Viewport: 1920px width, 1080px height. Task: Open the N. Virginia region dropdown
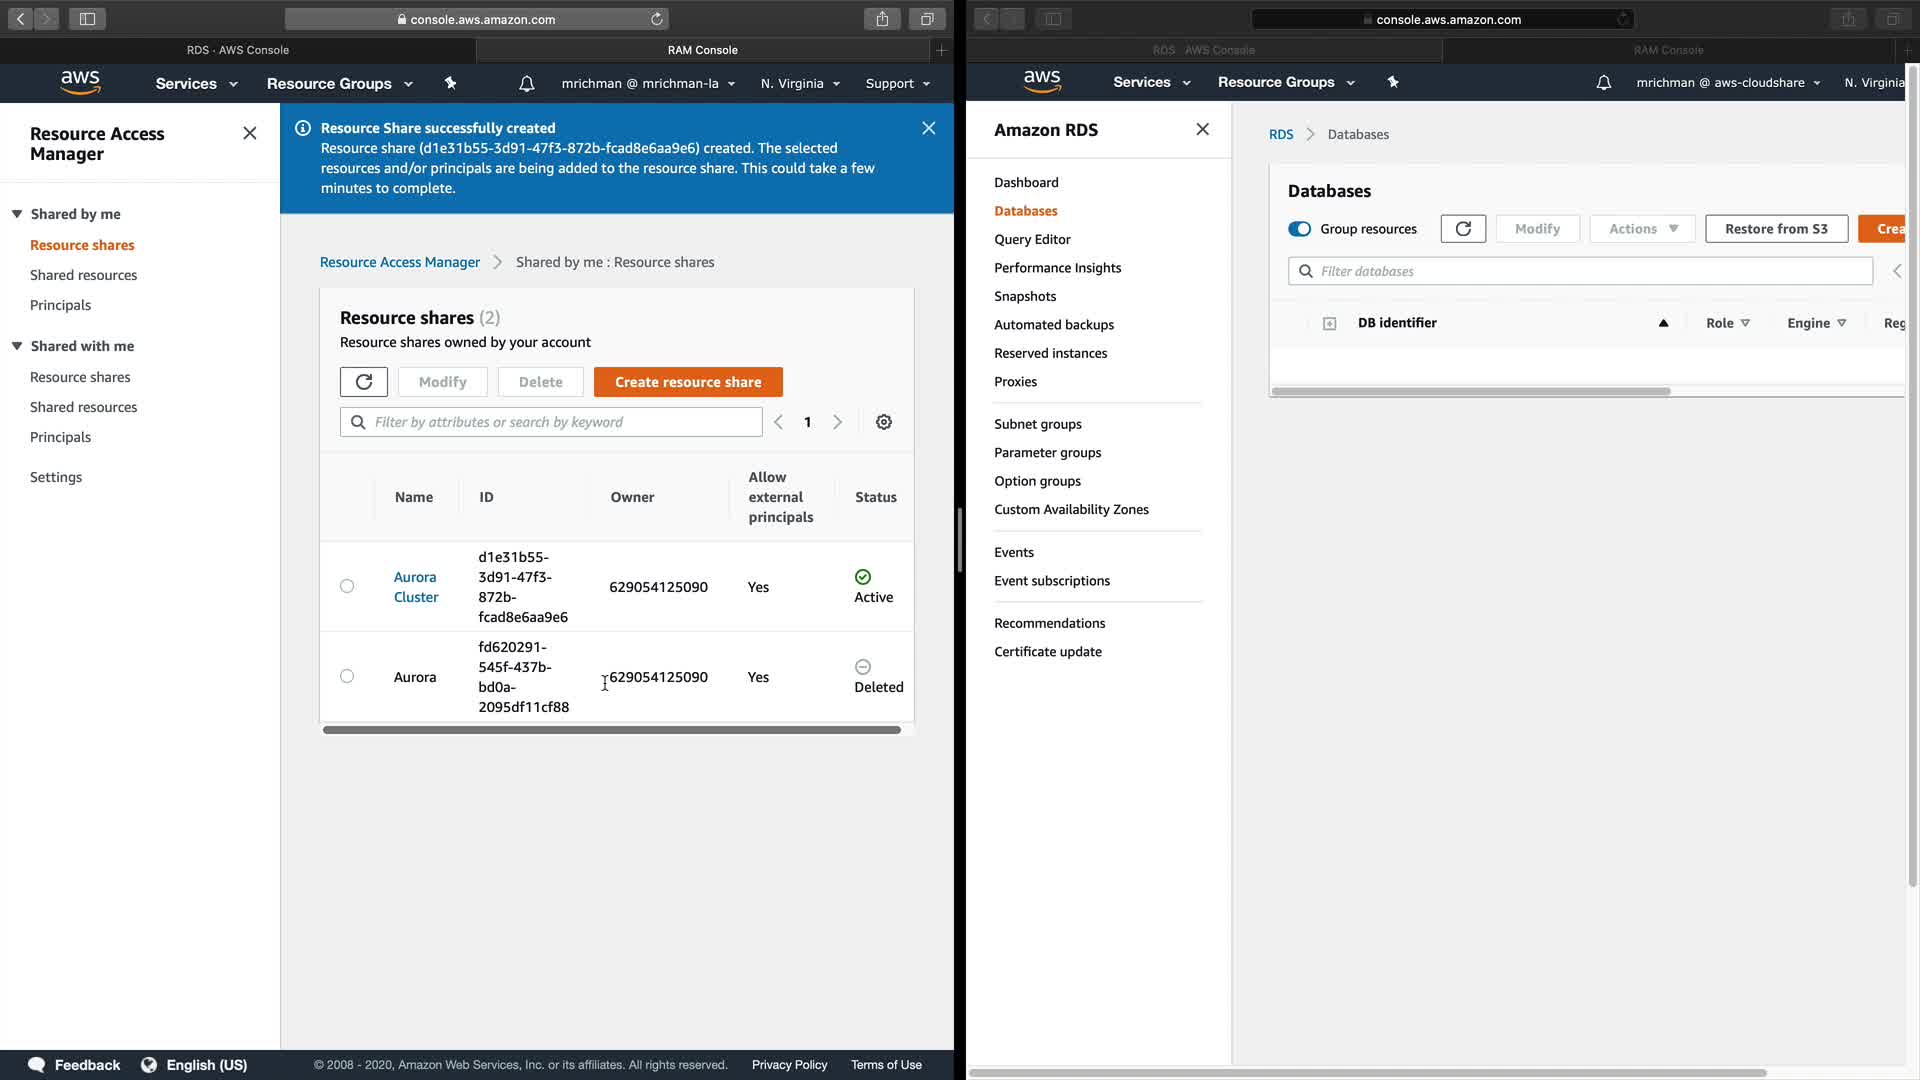point(800,84)
